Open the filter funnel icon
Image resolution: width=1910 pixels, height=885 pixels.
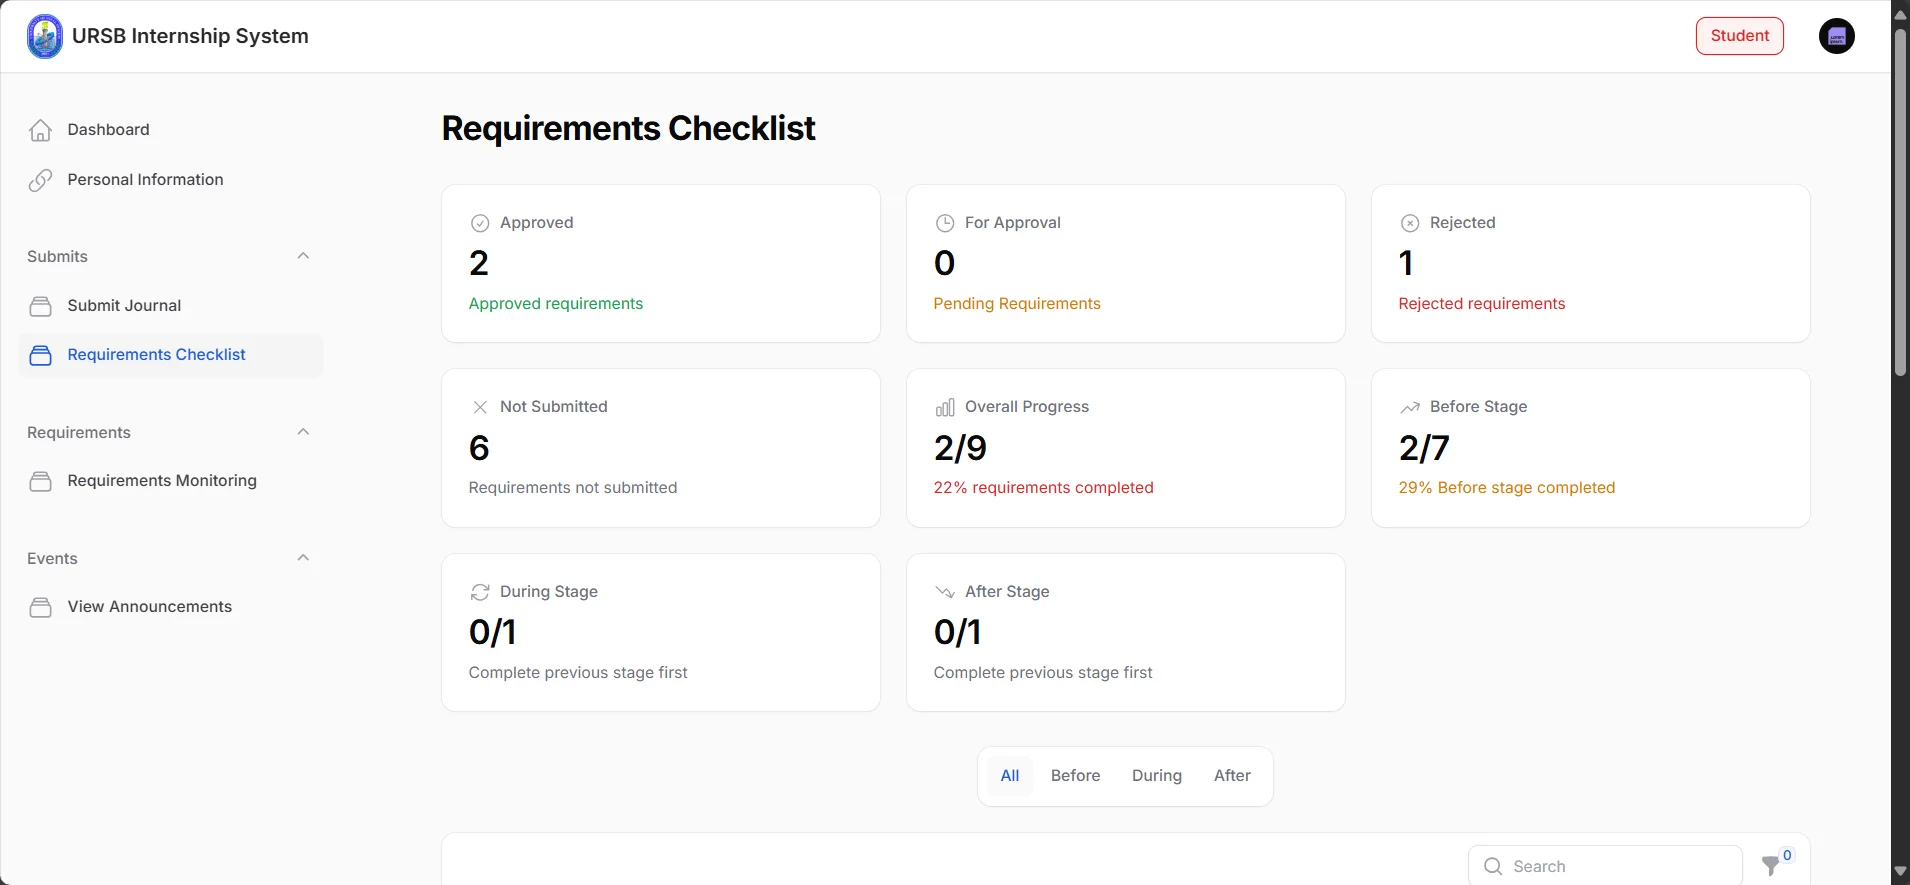[1771, 866]
